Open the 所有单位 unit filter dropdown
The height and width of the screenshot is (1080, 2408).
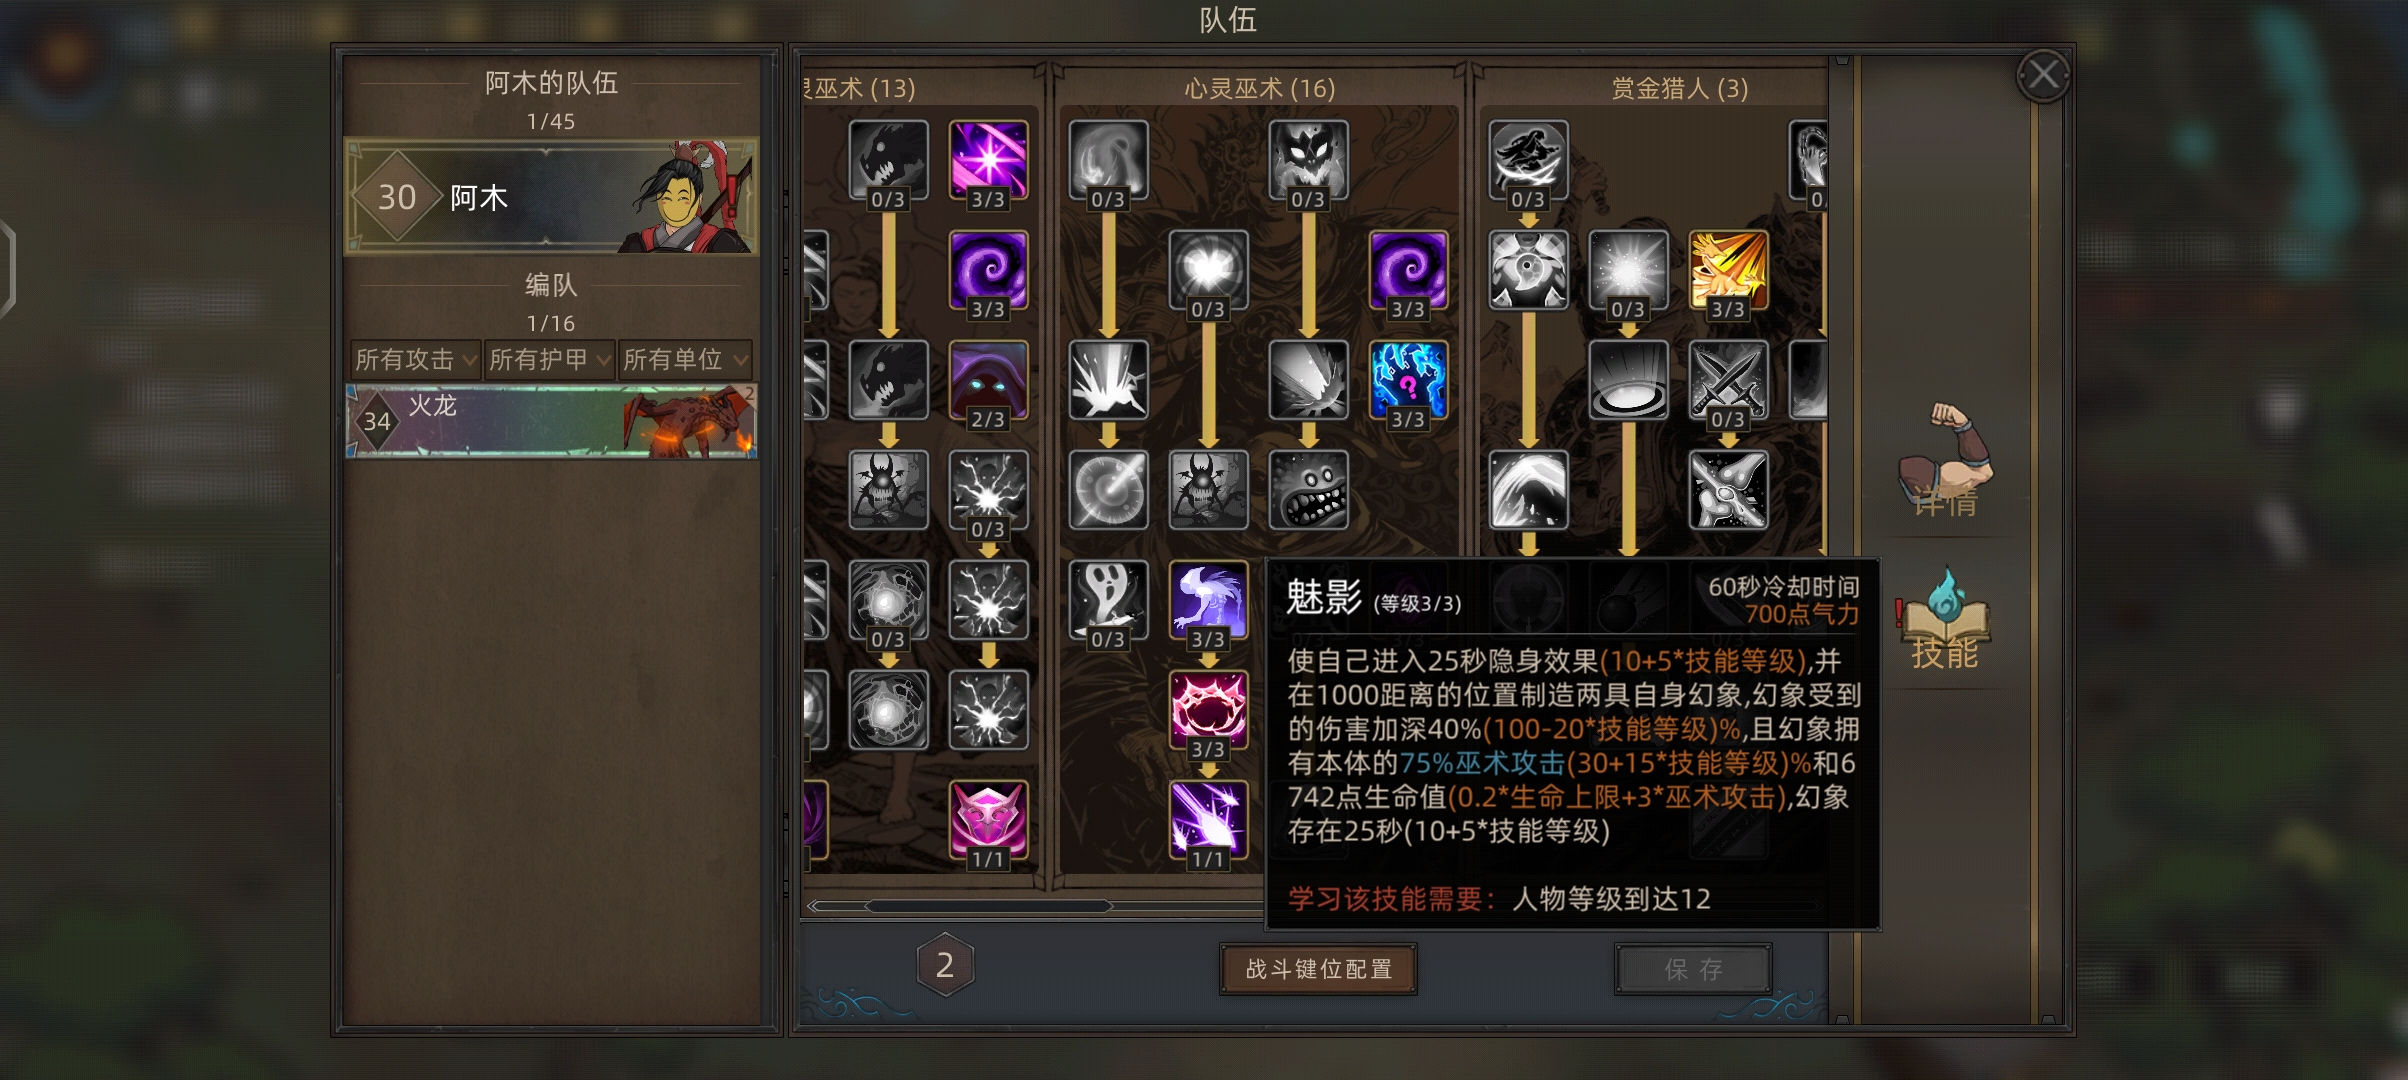[684, 359]
